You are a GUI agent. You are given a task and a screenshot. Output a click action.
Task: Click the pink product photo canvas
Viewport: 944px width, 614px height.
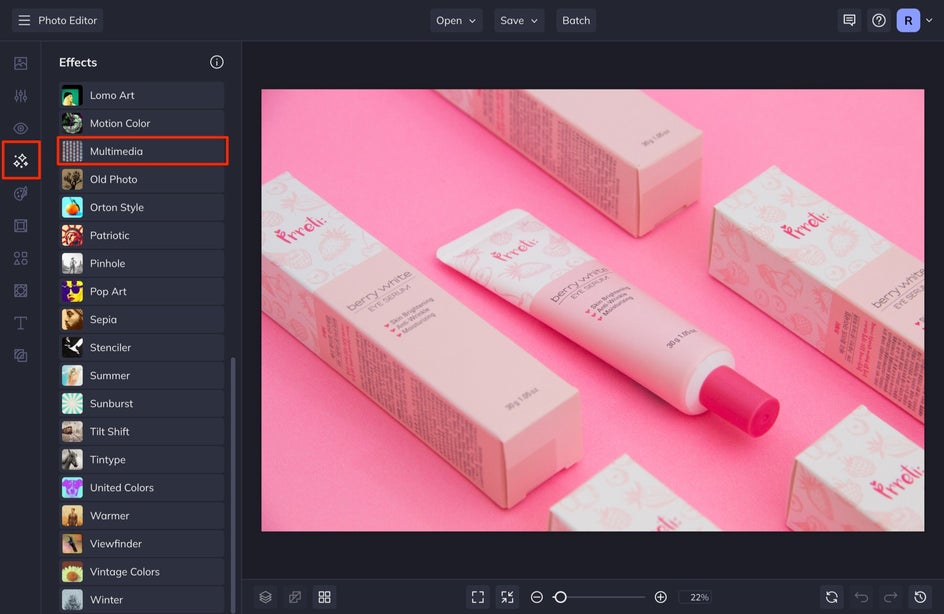[x=592, y=310]
